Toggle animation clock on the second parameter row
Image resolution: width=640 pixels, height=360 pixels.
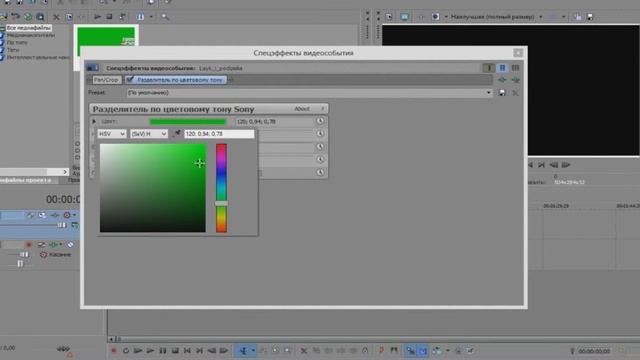click(x=320, y=134)
